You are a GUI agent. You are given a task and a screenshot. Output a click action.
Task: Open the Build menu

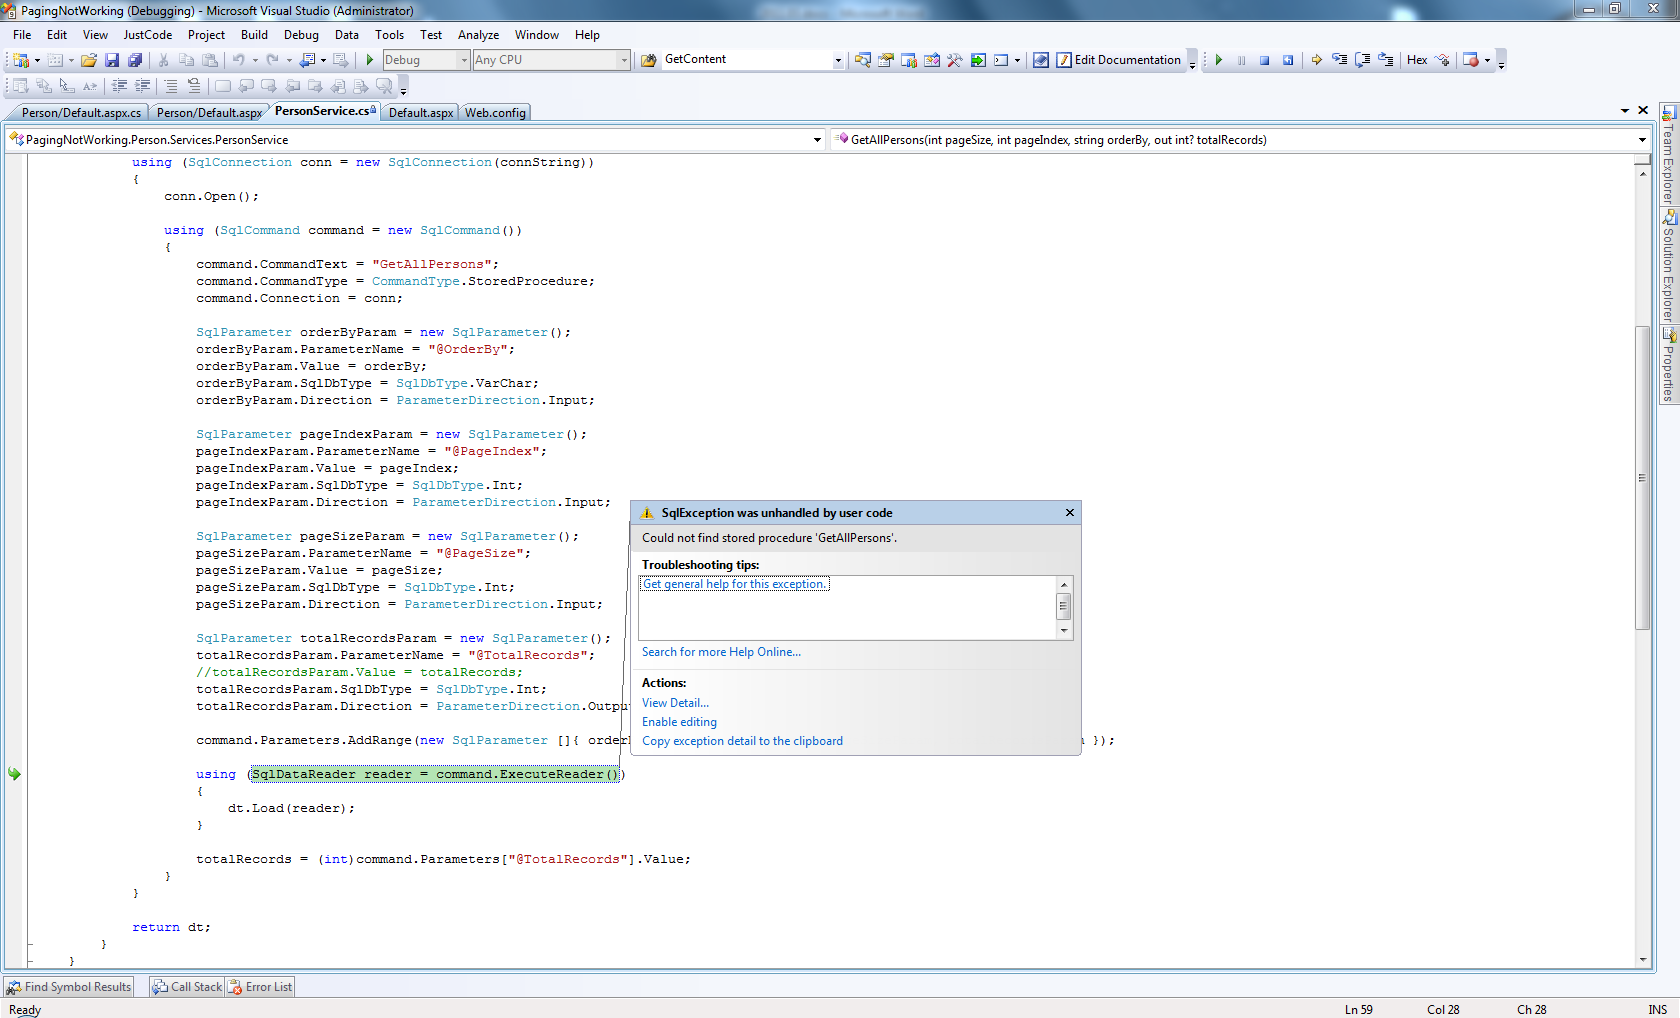click(254, 35)
